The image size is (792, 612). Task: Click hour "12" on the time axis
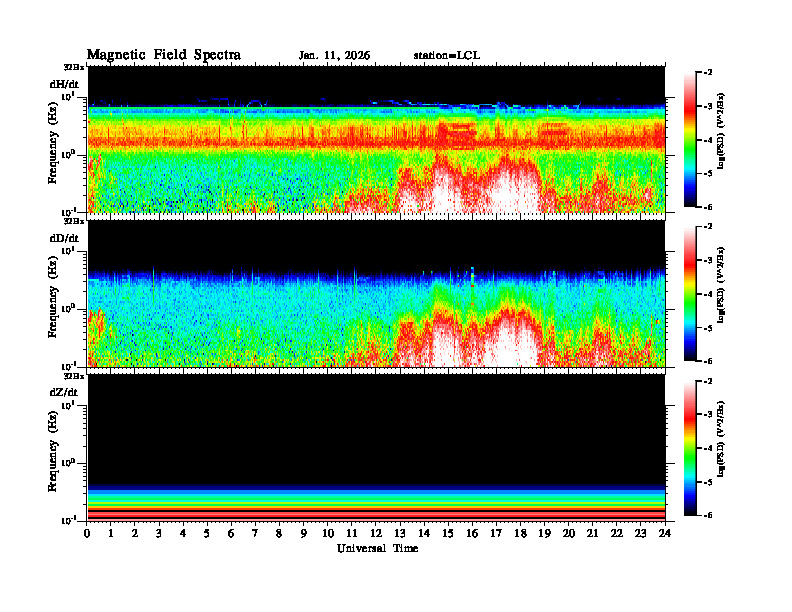(x=376, y=533)
